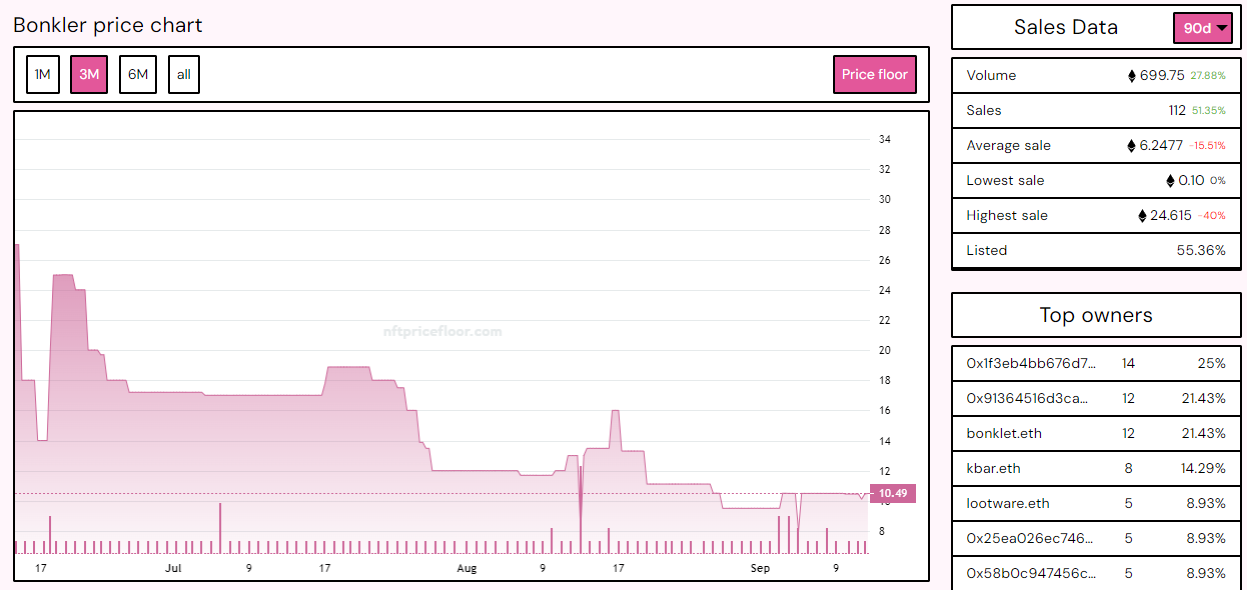
Task: Click the 14.29% share for kbar.eth
Action: (1204, 468)
